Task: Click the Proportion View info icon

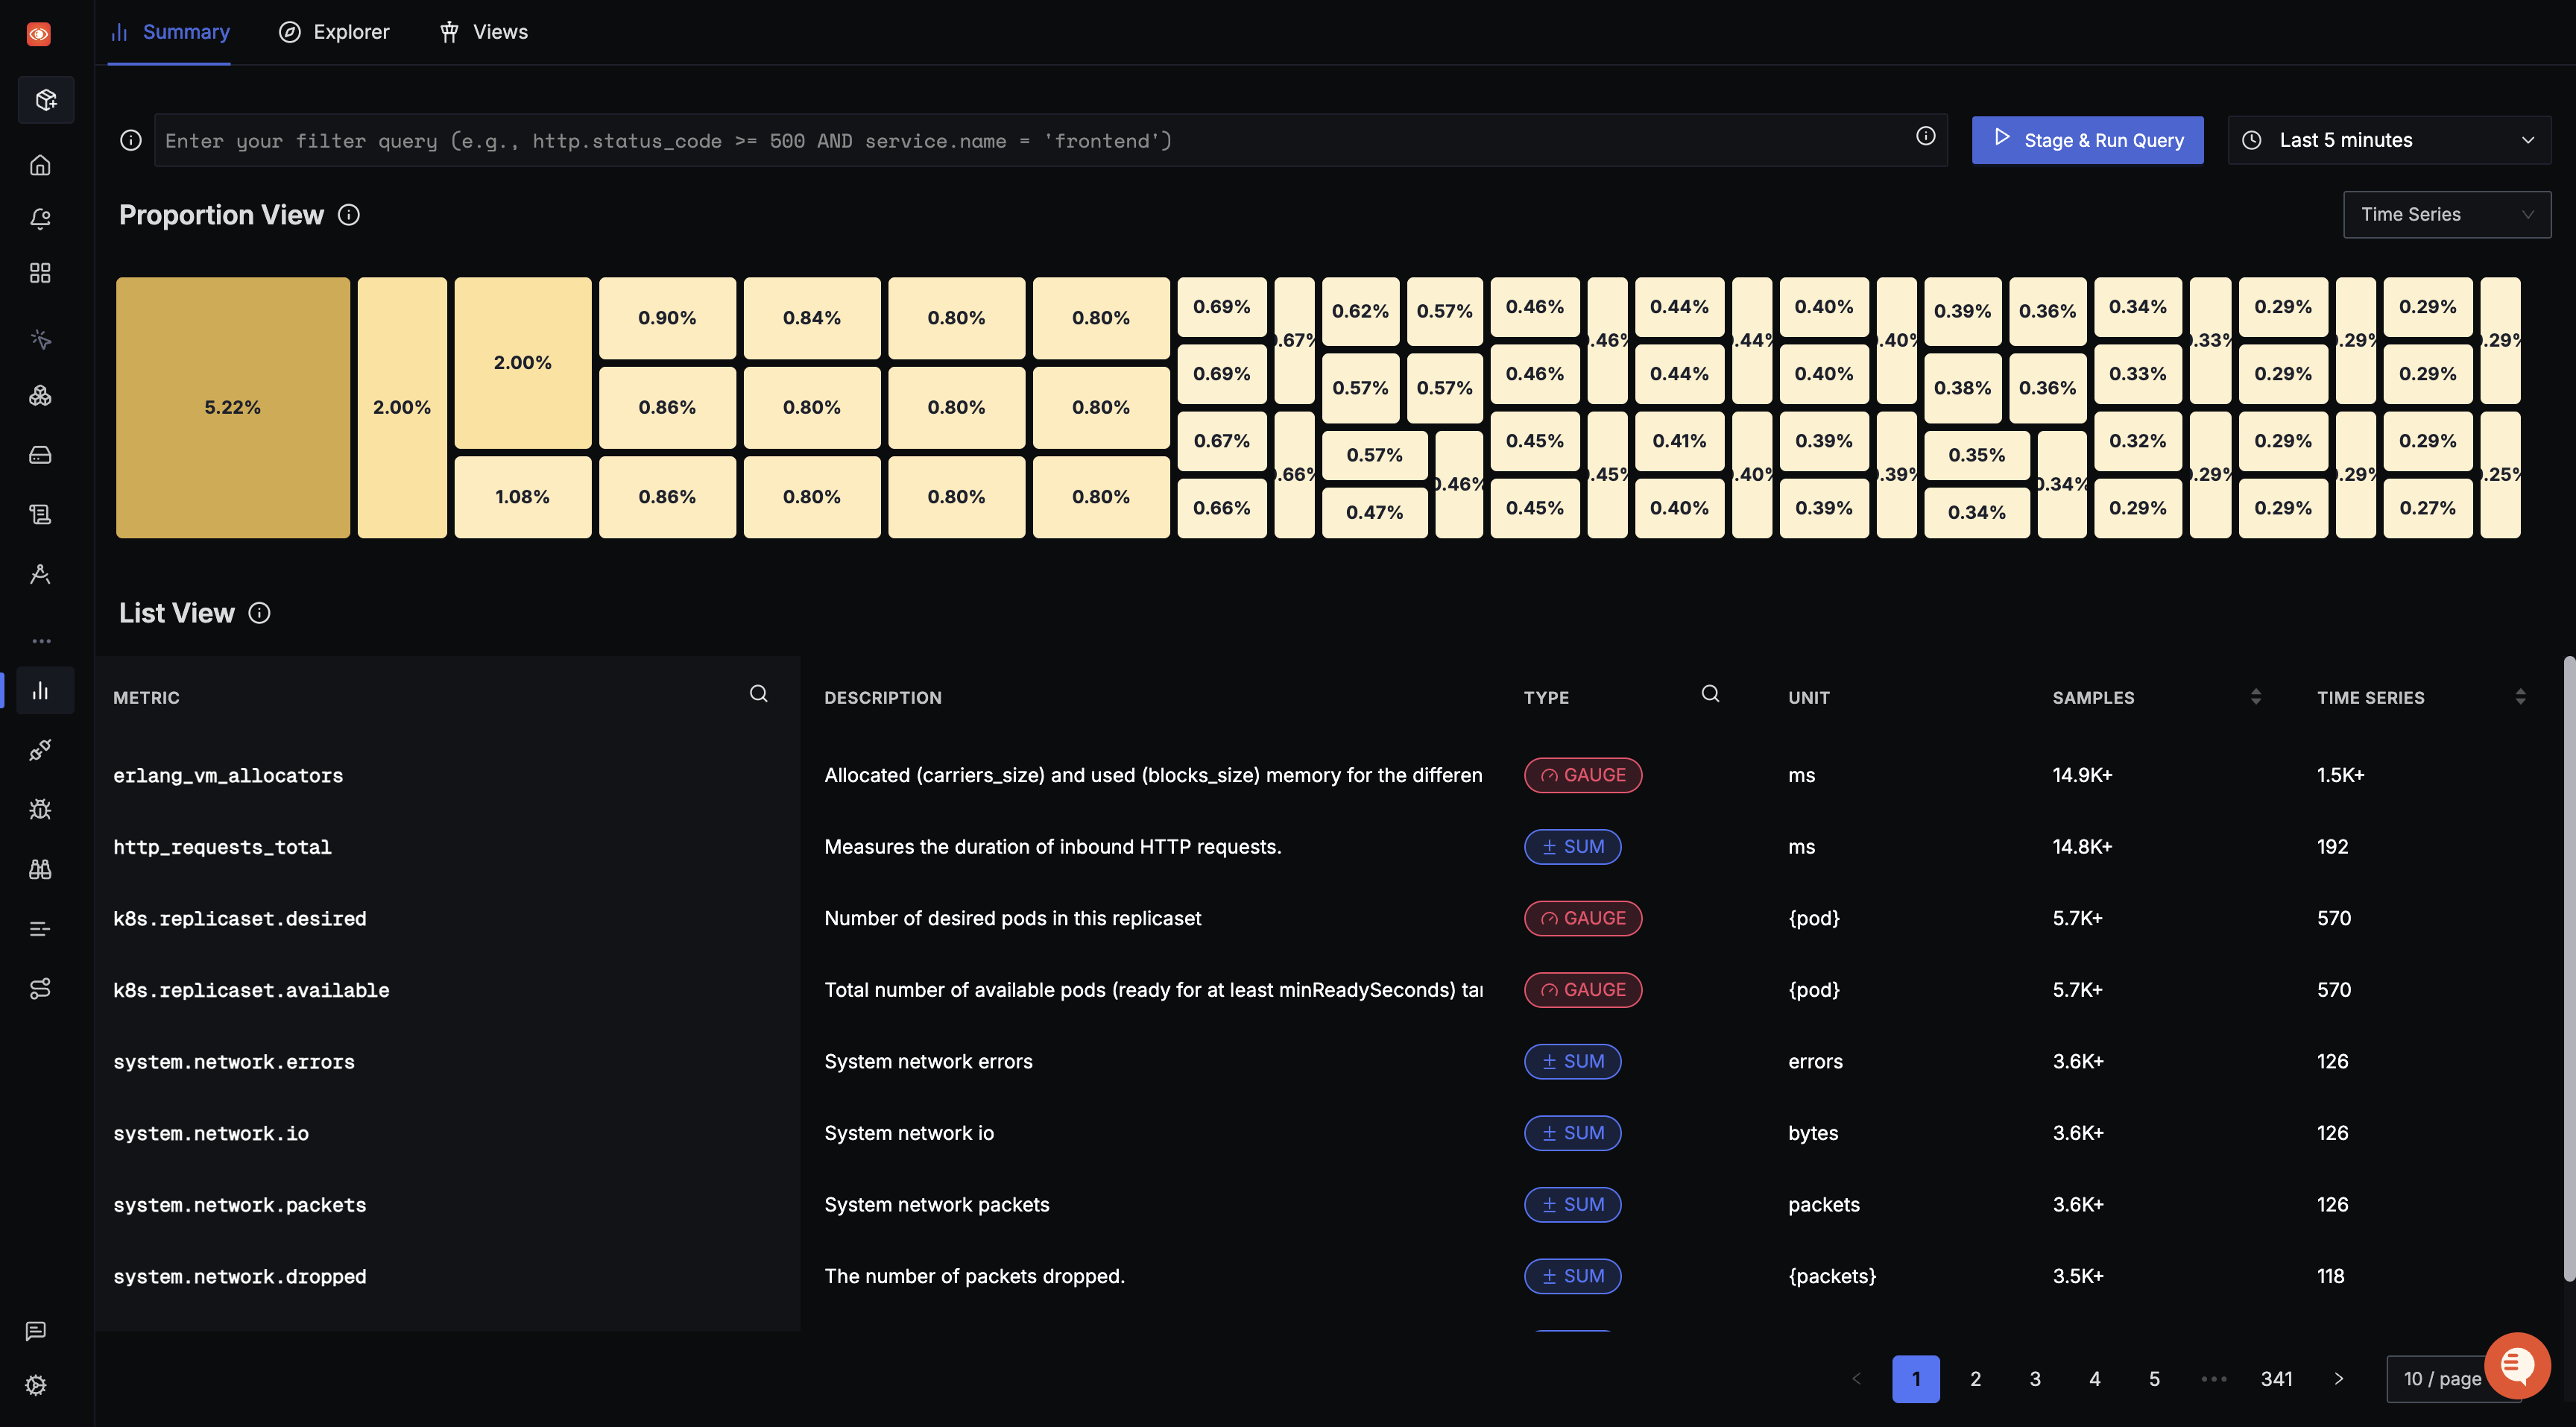Action: [x=349, y=215]
